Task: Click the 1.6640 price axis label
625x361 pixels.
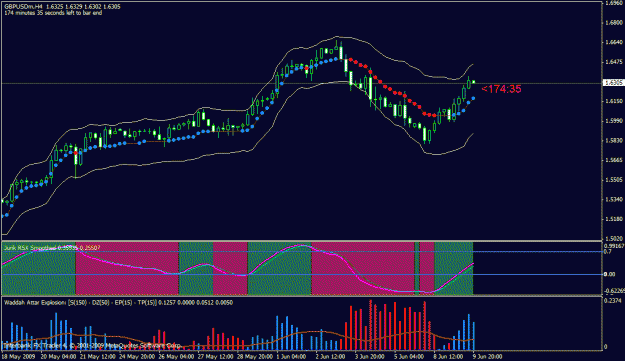Action: [614, 42]
